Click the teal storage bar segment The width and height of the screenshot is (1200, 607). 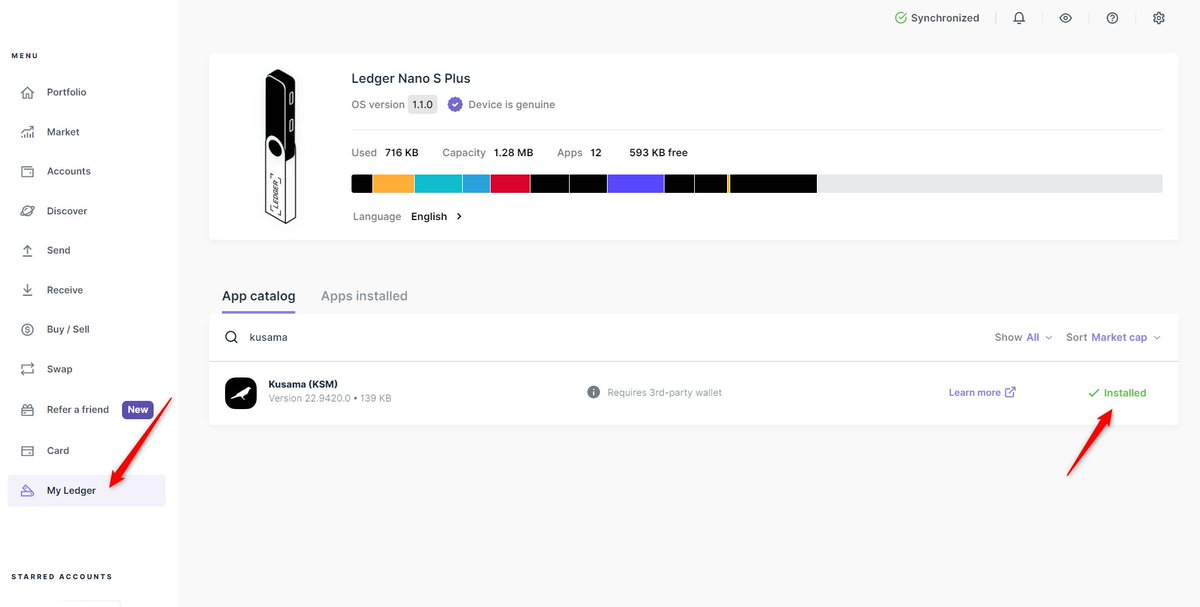[438, 184]
